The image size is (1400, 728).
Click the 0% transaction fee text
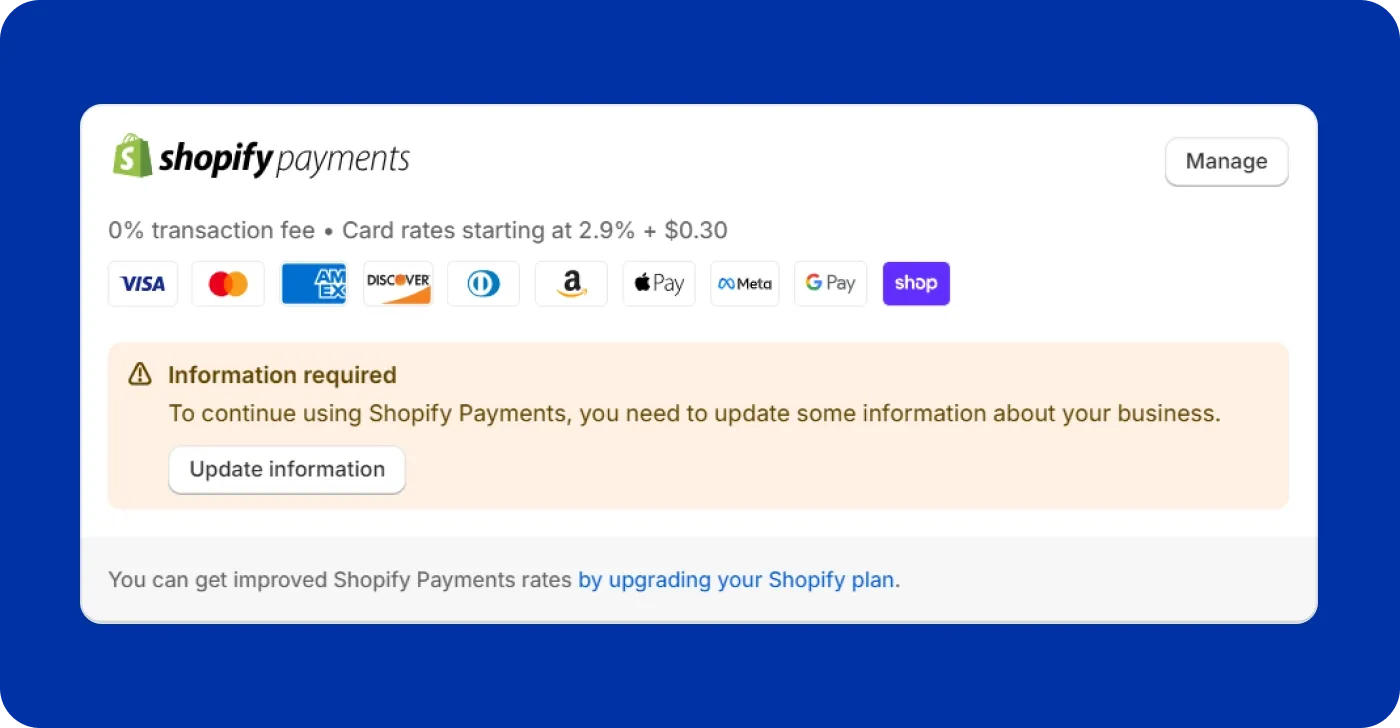[x=212, y=231]
